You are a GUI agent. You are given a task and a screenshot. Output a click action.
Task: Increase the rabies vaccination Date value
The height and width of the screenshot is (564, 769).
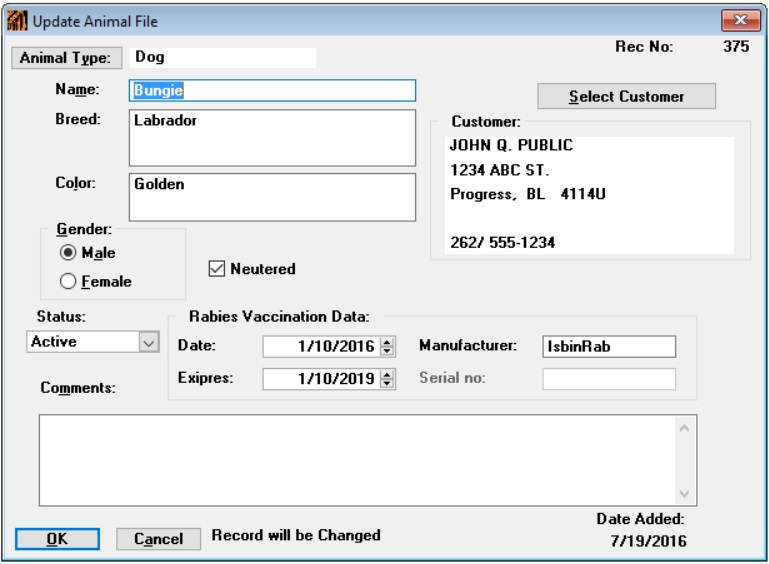(x=389, y=342)
